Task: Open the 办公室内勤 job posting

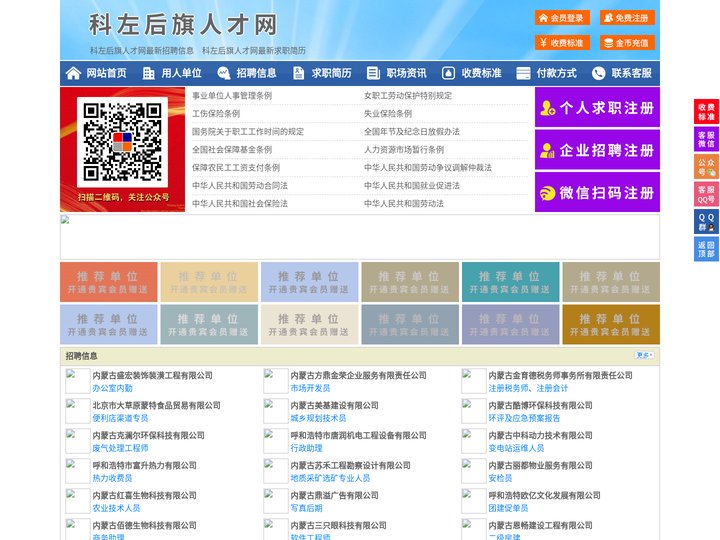Action: [112, 388]
